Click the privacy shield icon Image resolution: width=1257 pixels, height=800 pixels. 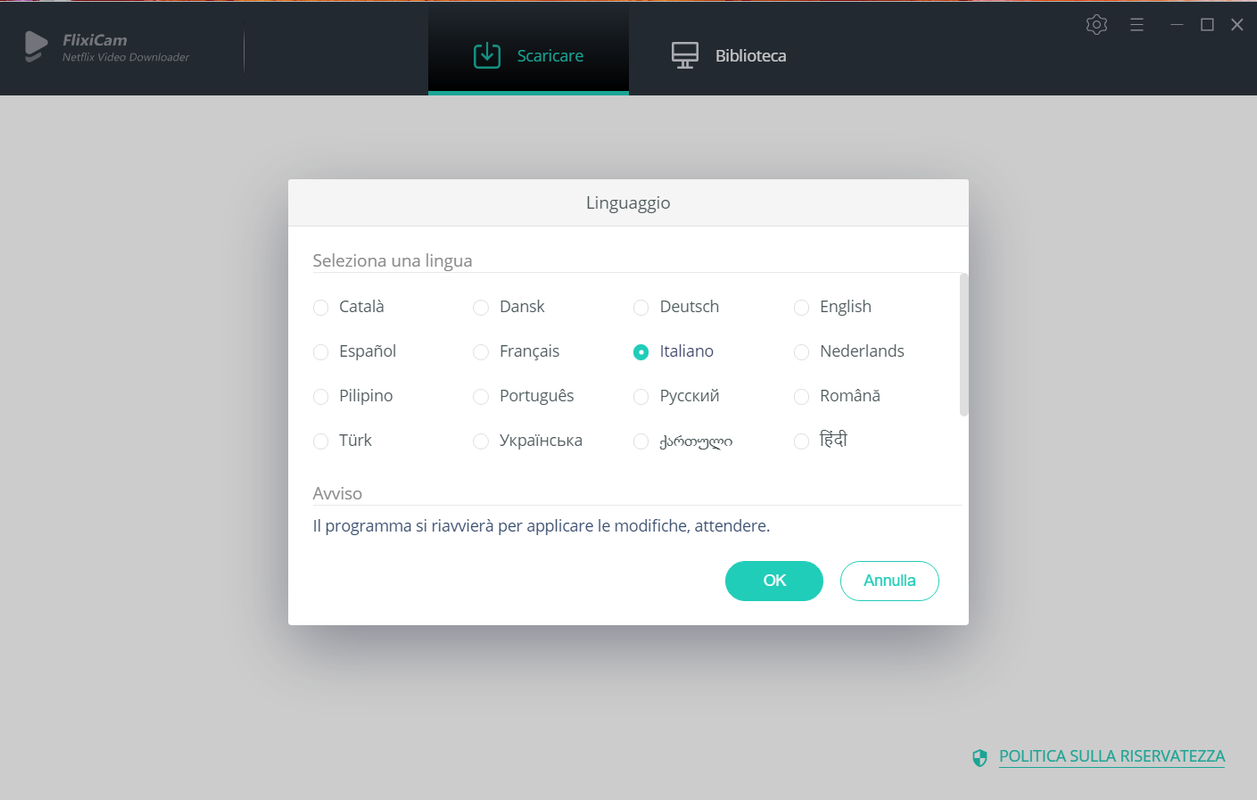[x=980, y=758]
